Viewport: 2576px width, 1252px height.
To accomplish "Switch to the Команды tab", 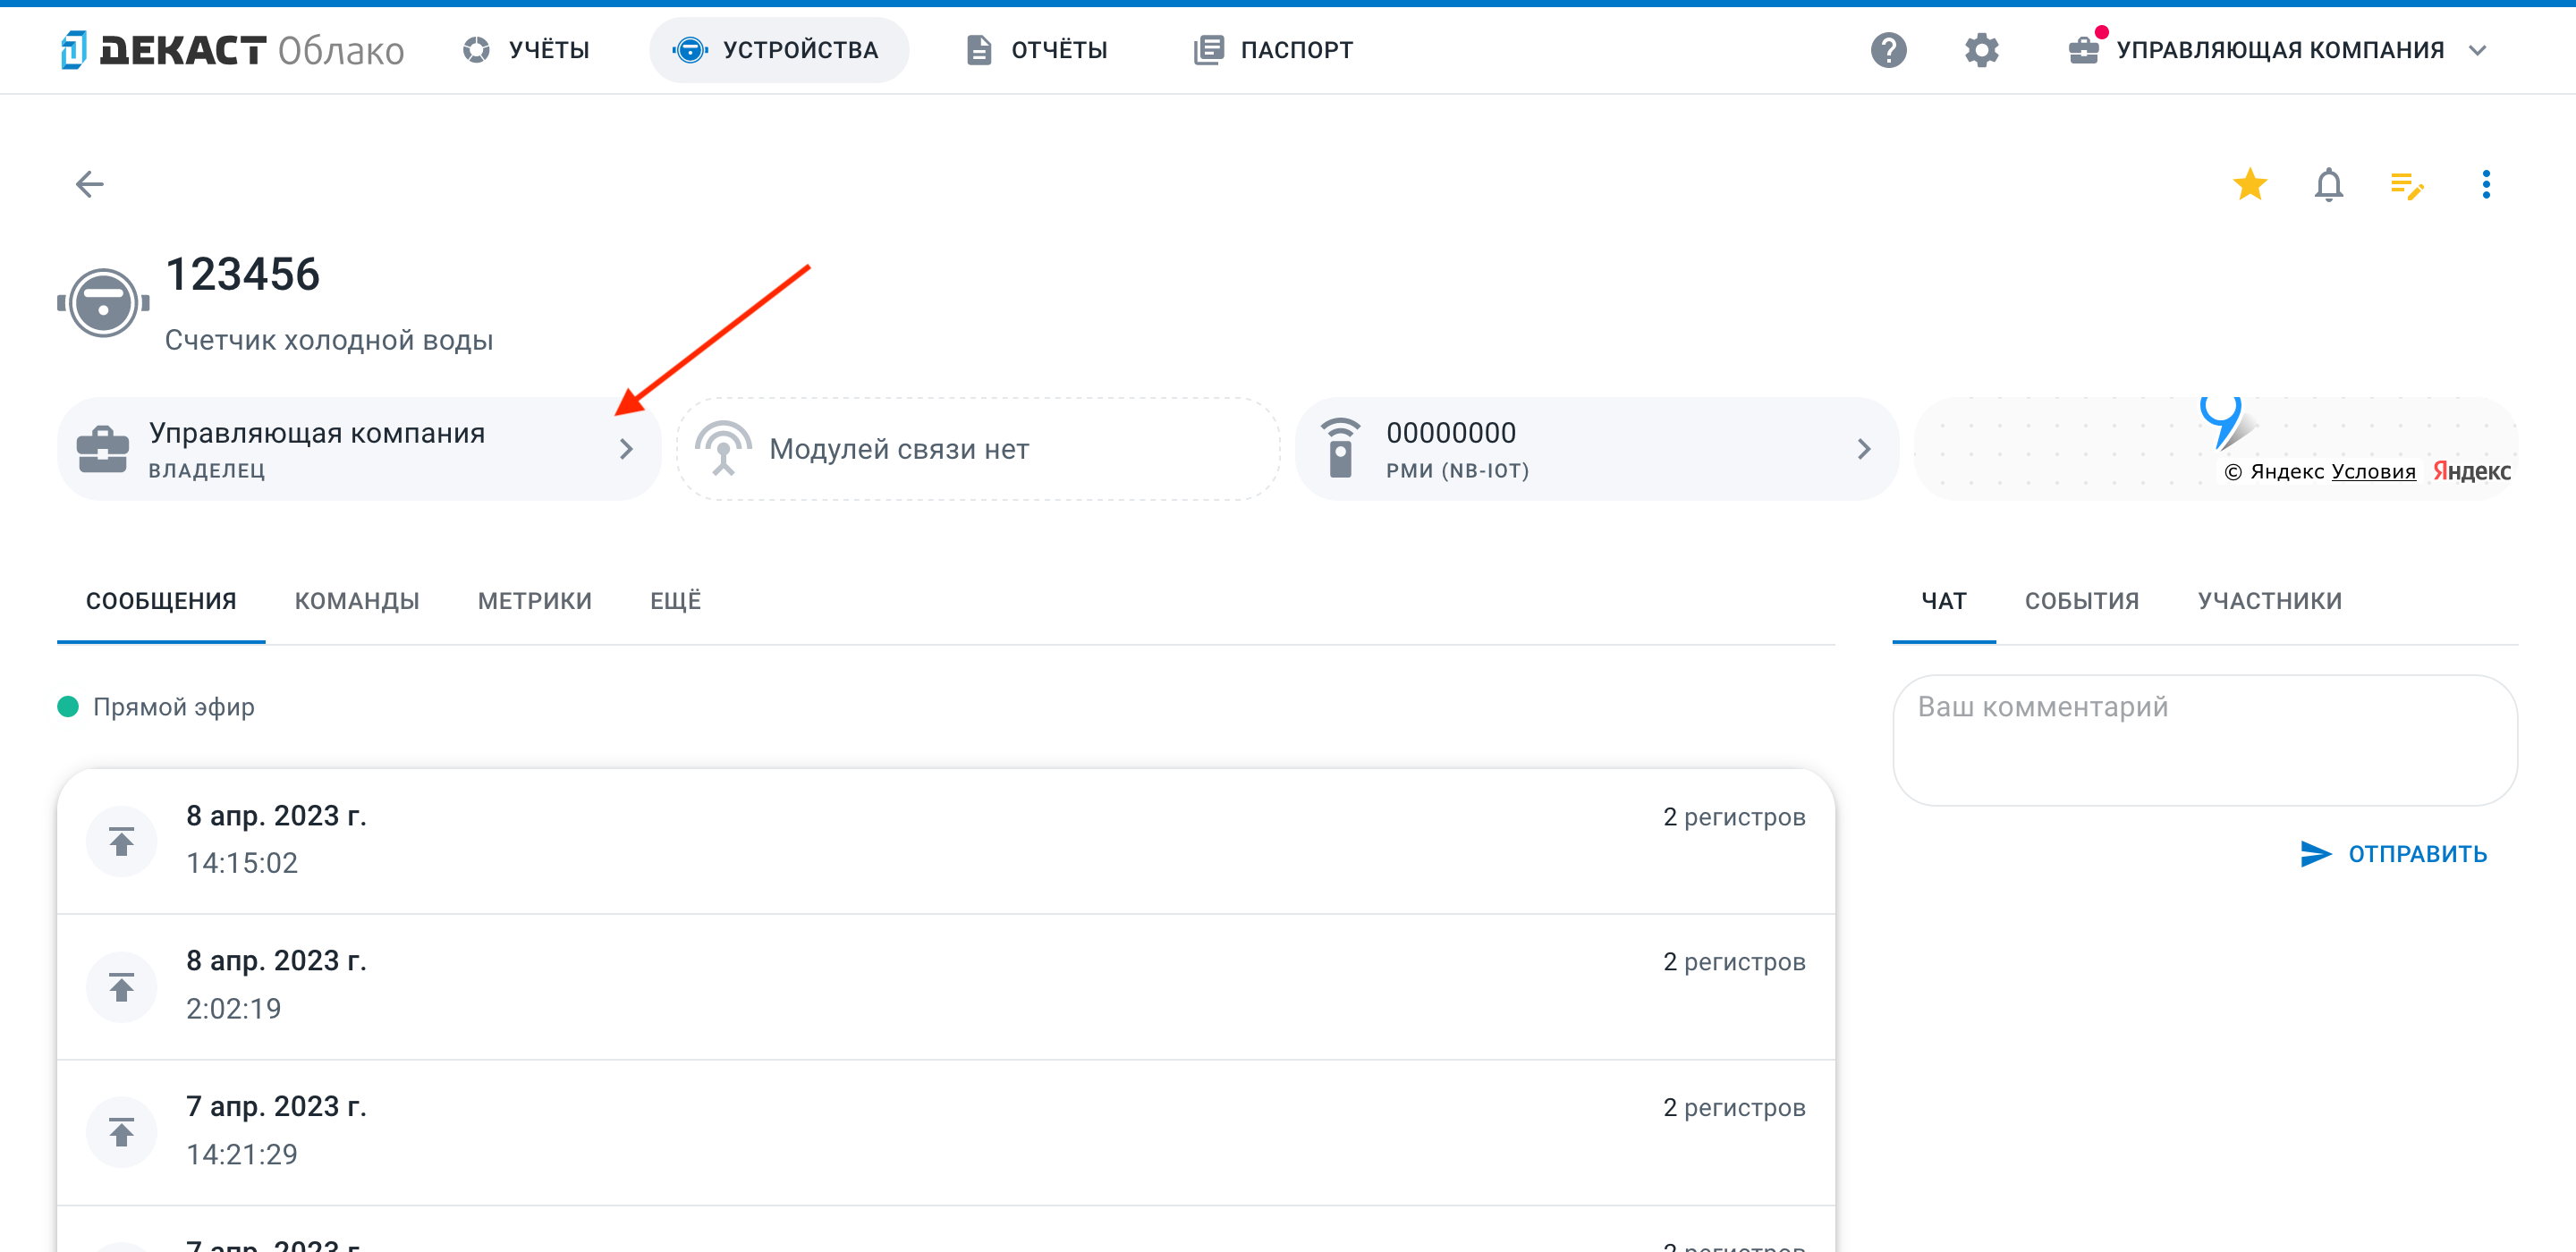I will coord(357,601).
